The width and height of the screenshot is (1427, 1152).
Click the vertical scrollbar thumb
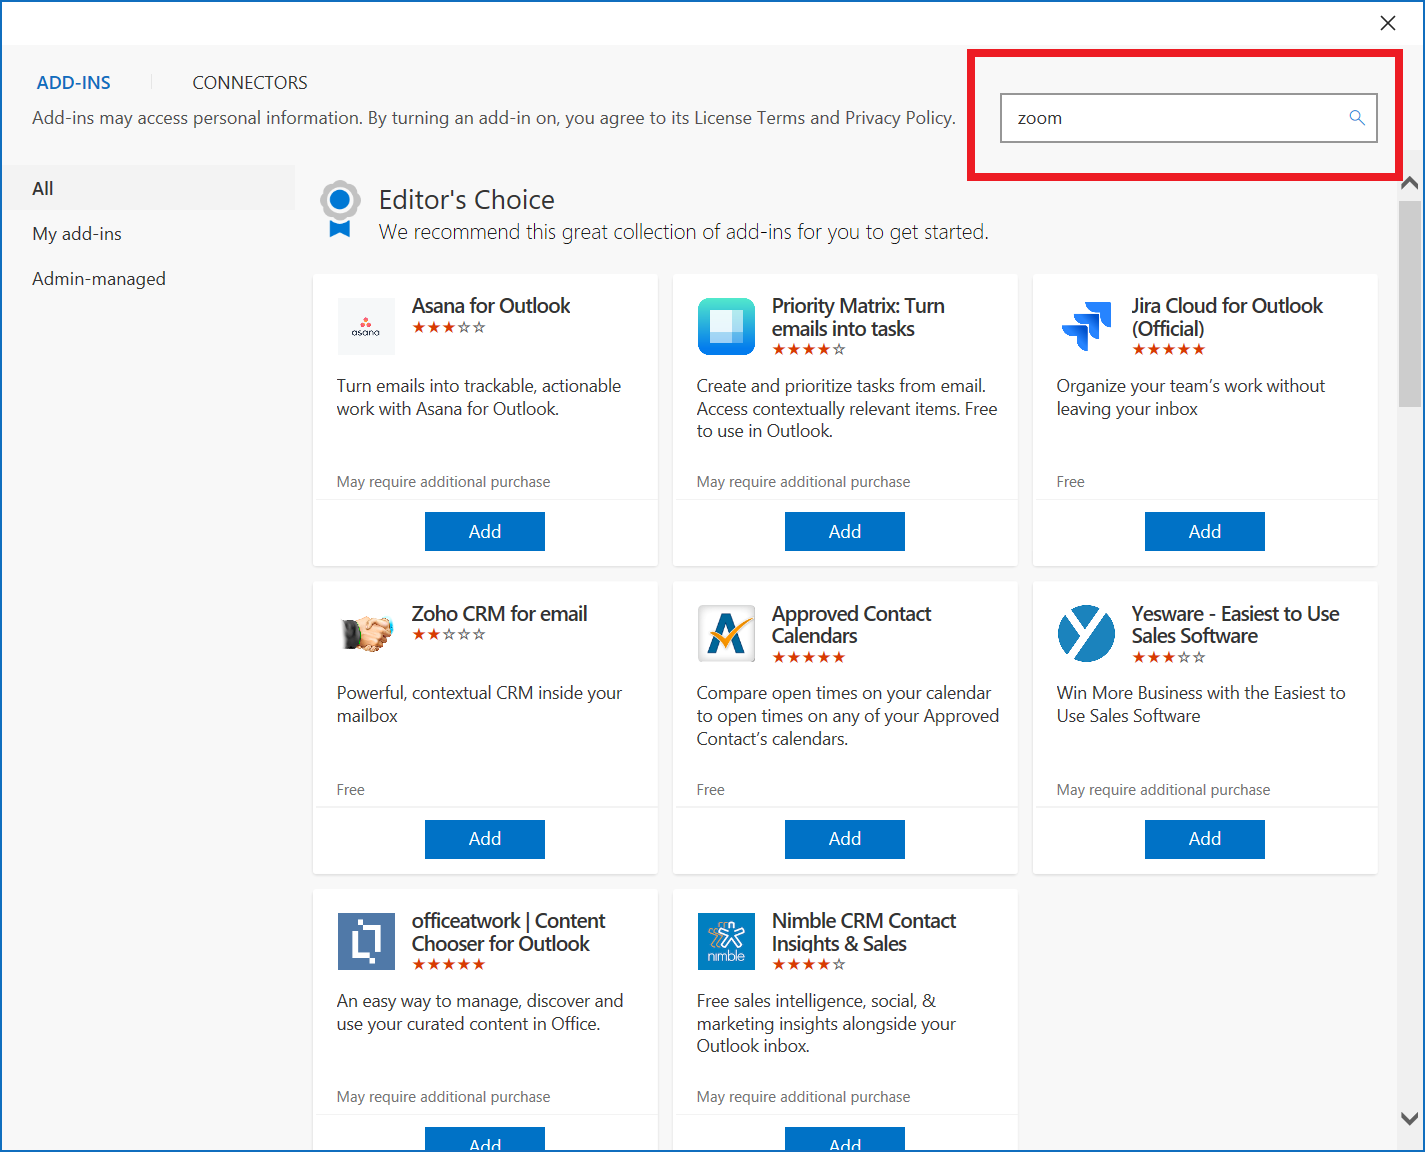[1410, 304]
